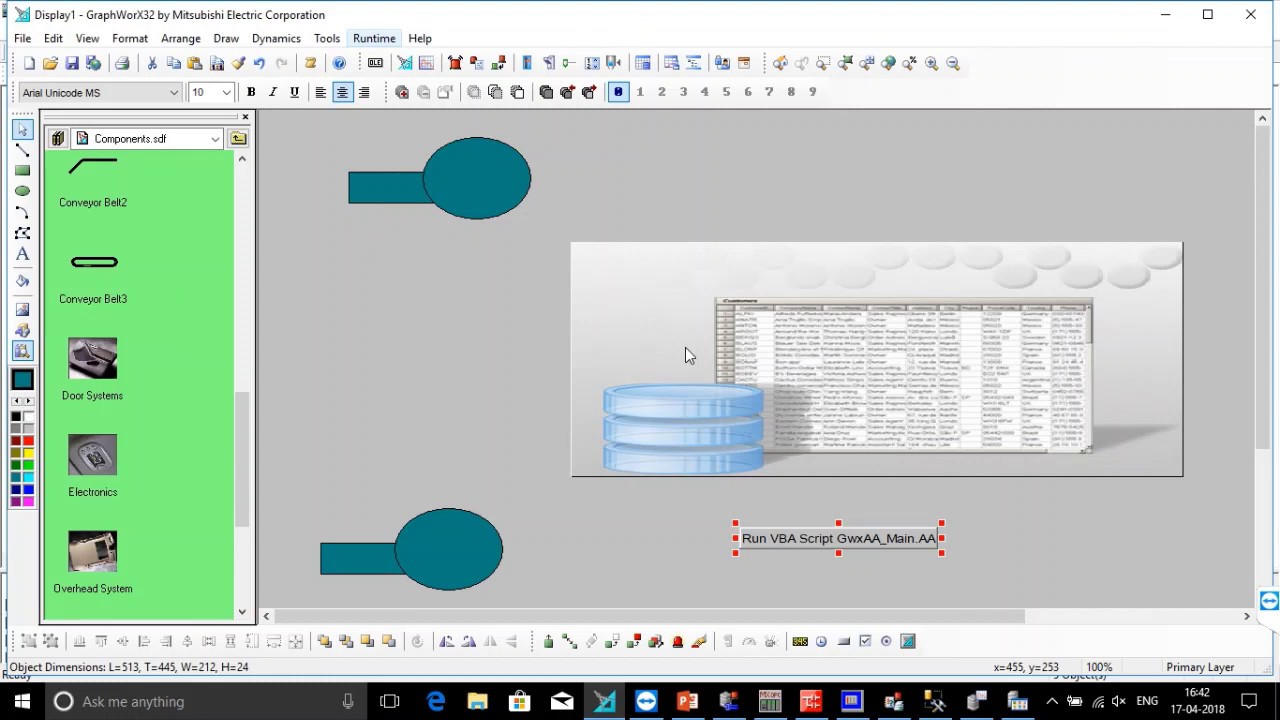The image size is (1280, 720).
Task: Open Microsoft Edge from the taskbar
Action: [436, 701]
